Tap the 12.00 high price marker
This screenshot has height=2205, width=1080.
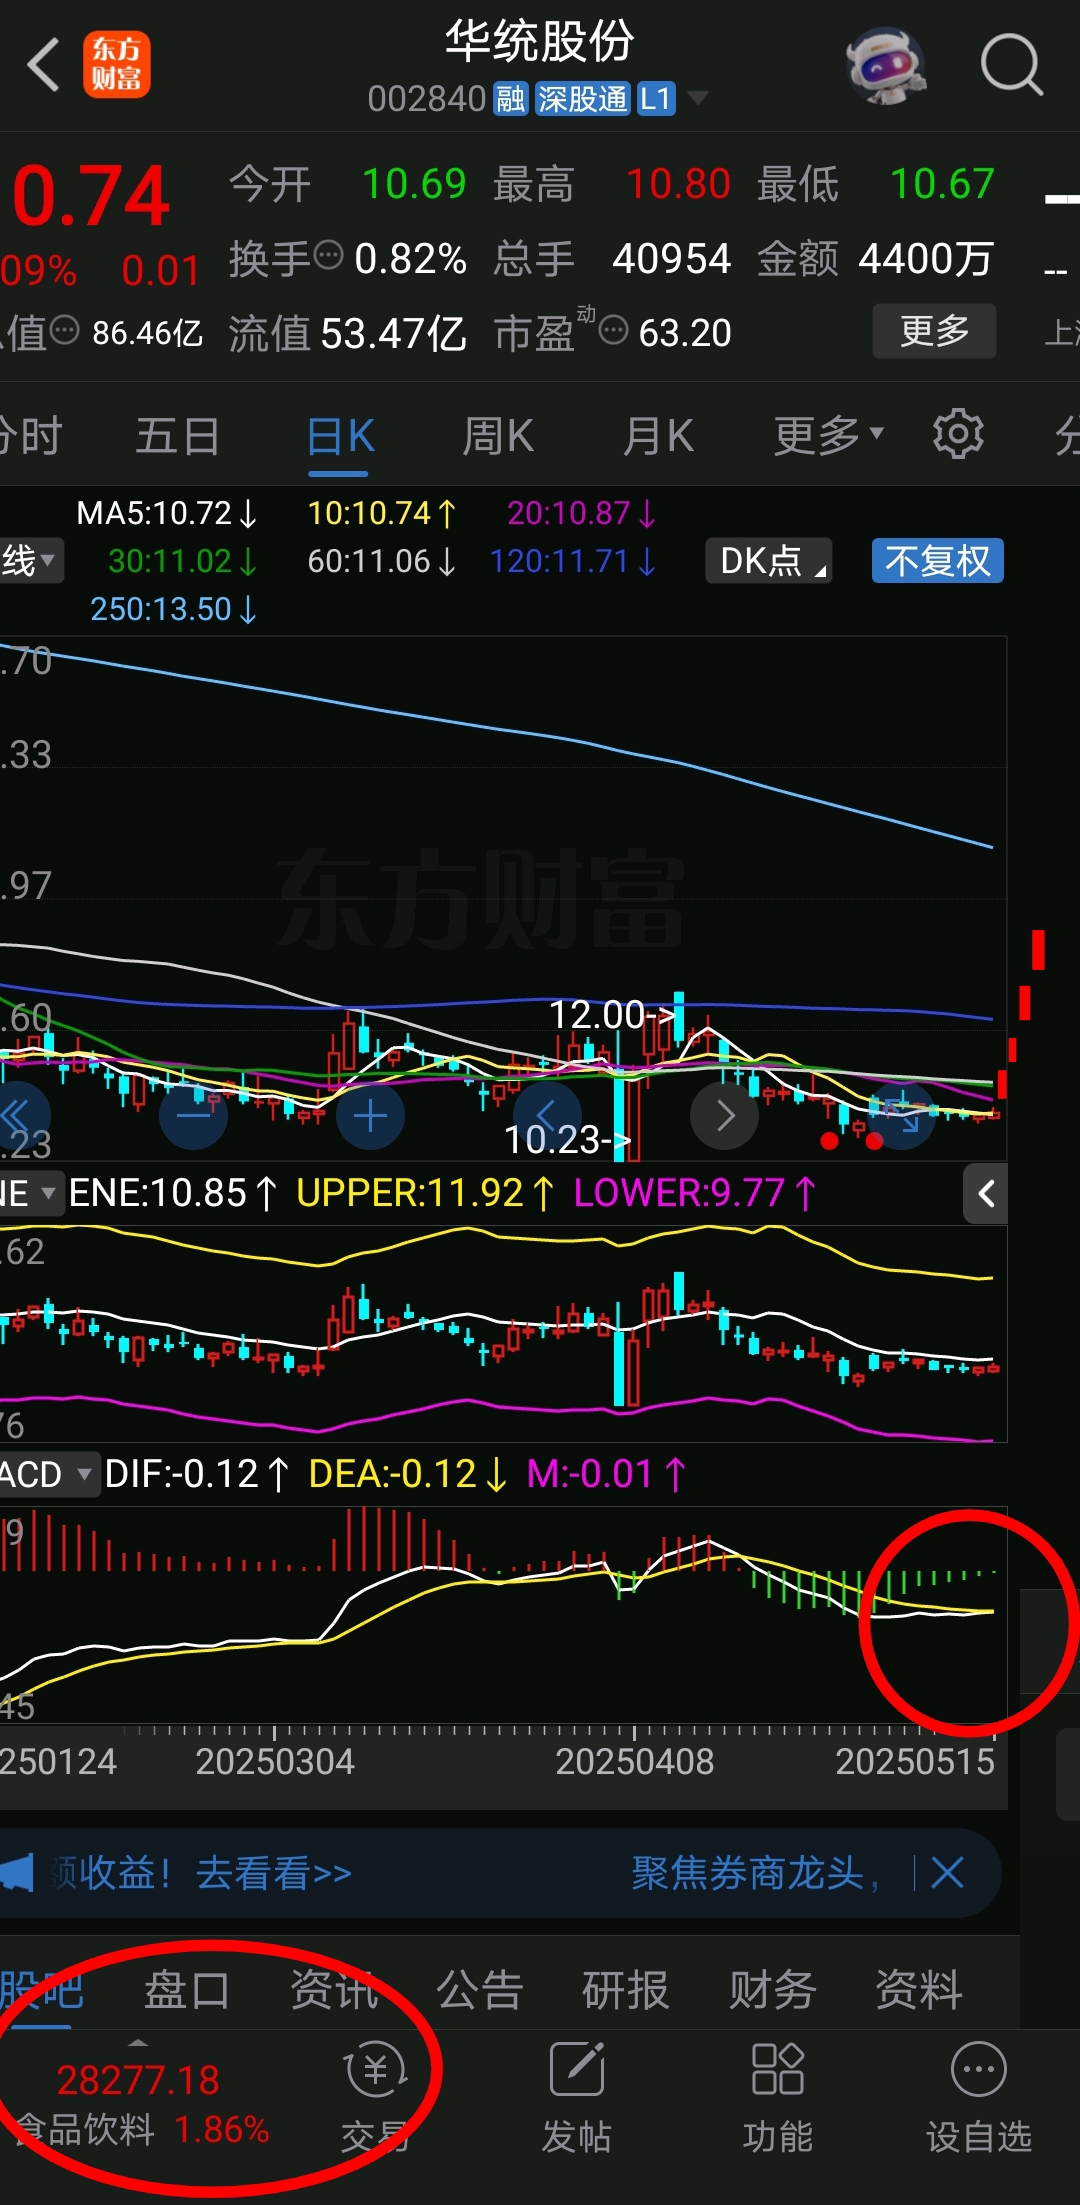coord(612,1016)
